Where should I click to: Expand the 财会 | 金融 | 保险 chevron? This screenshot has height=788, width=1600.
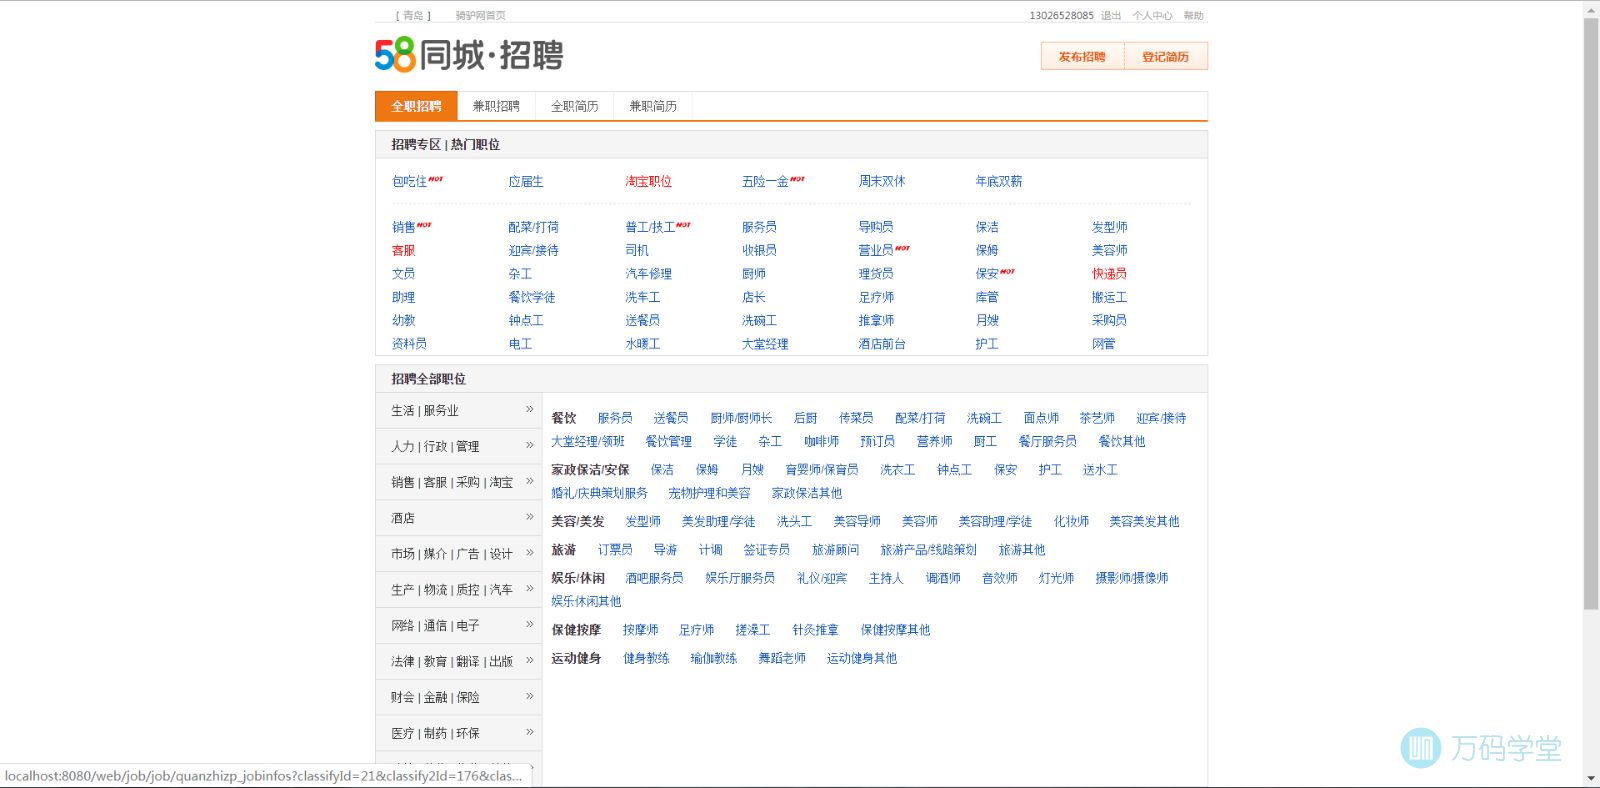point(530,696)
